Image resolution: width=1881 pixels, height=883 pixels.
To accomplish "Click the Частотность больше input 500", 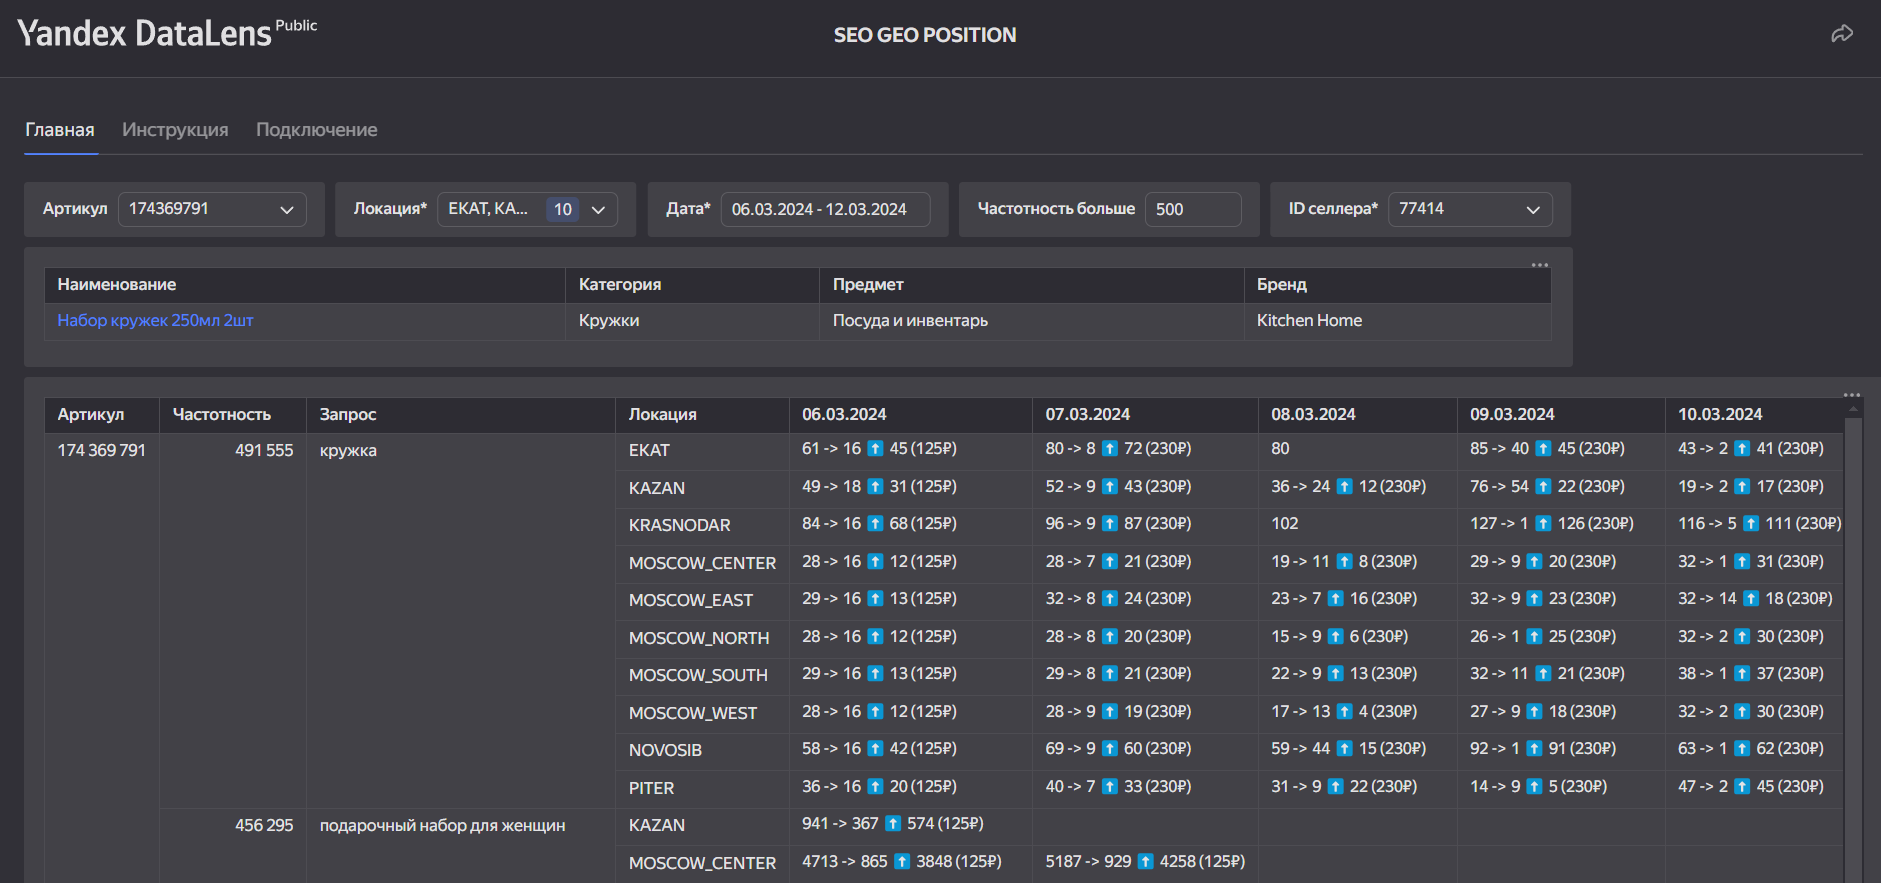I will tap(1193, 209).
